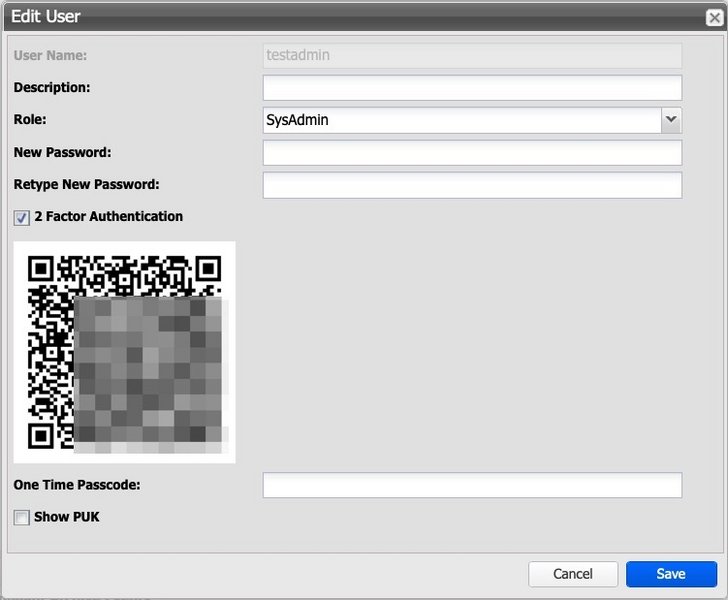Viewport: 728px width, 600px height.
Task: Close the Edit User dialog
Action: [713, 16]
